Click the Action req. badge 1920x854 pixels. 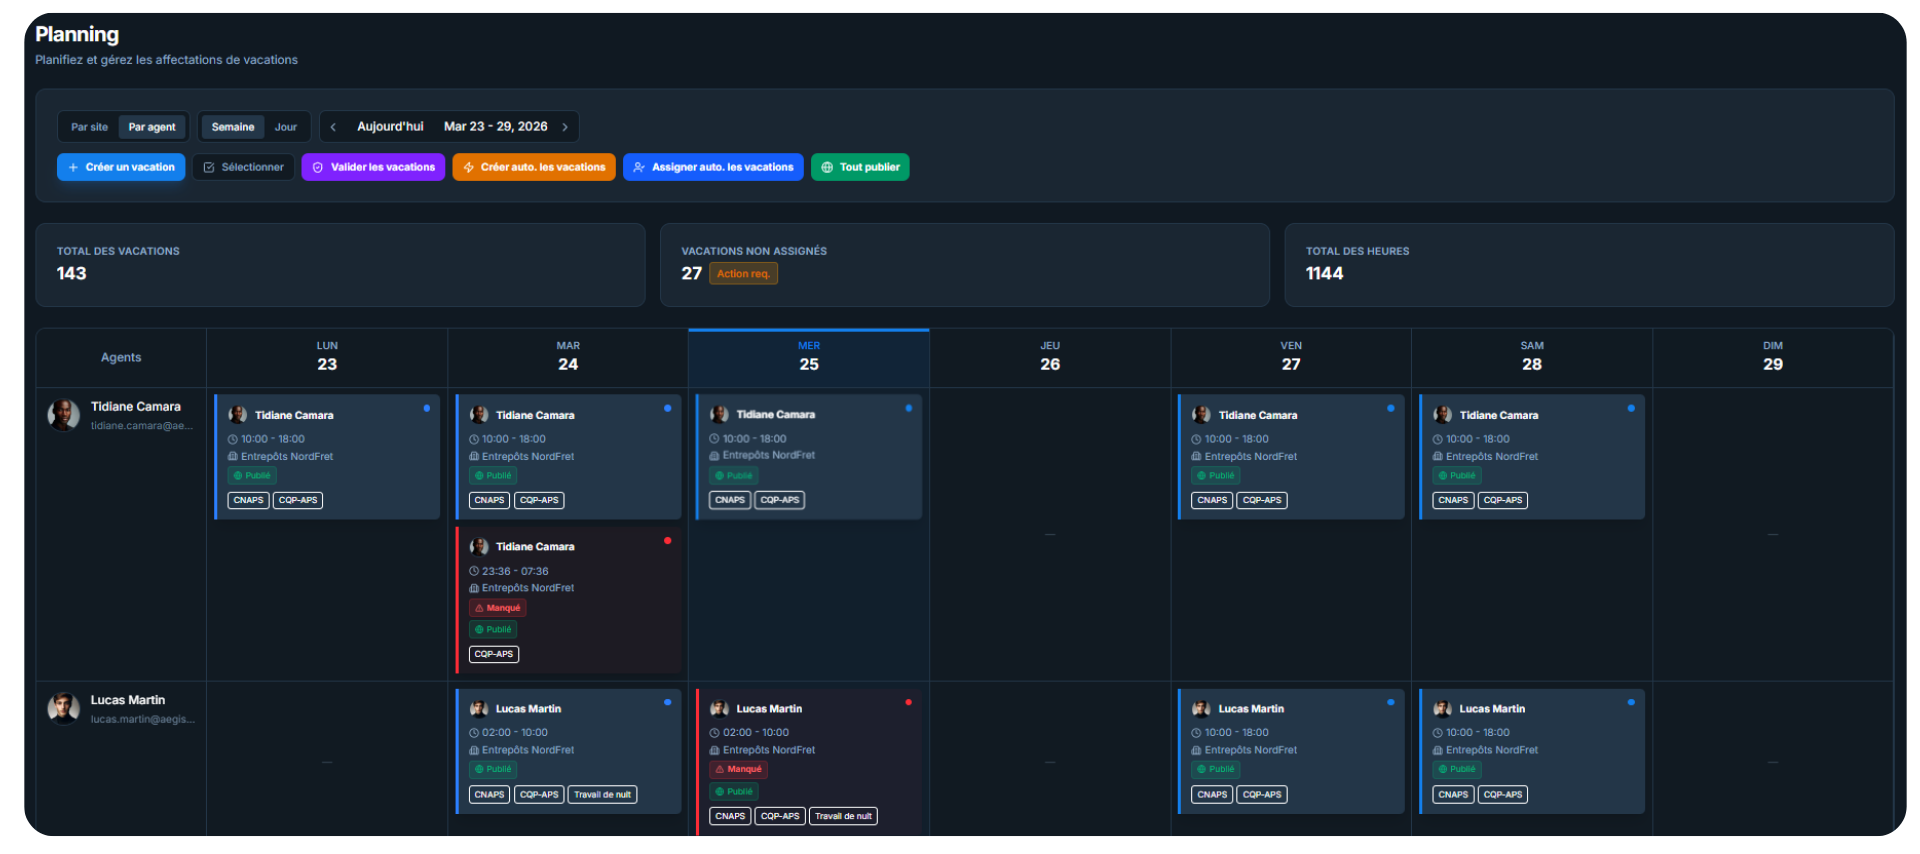[x=743, y=274]
